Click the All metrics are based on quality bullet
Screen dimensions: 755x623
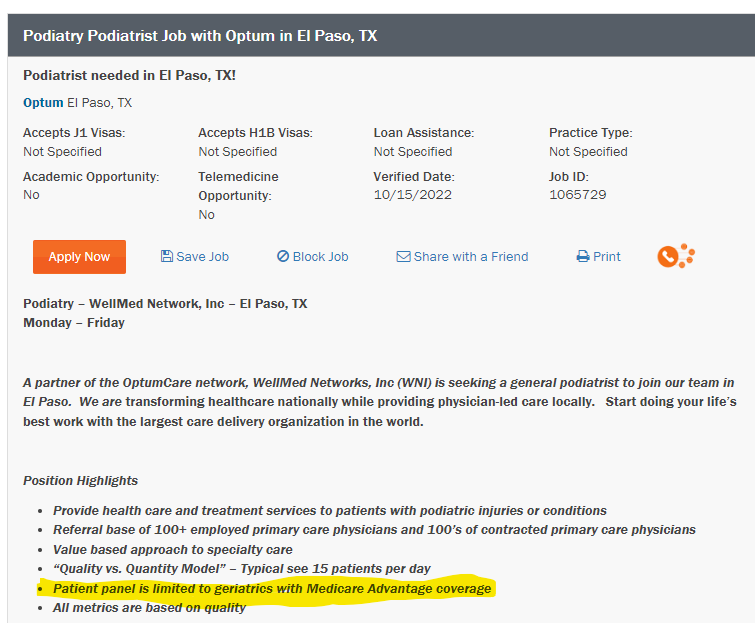[149, 608]
